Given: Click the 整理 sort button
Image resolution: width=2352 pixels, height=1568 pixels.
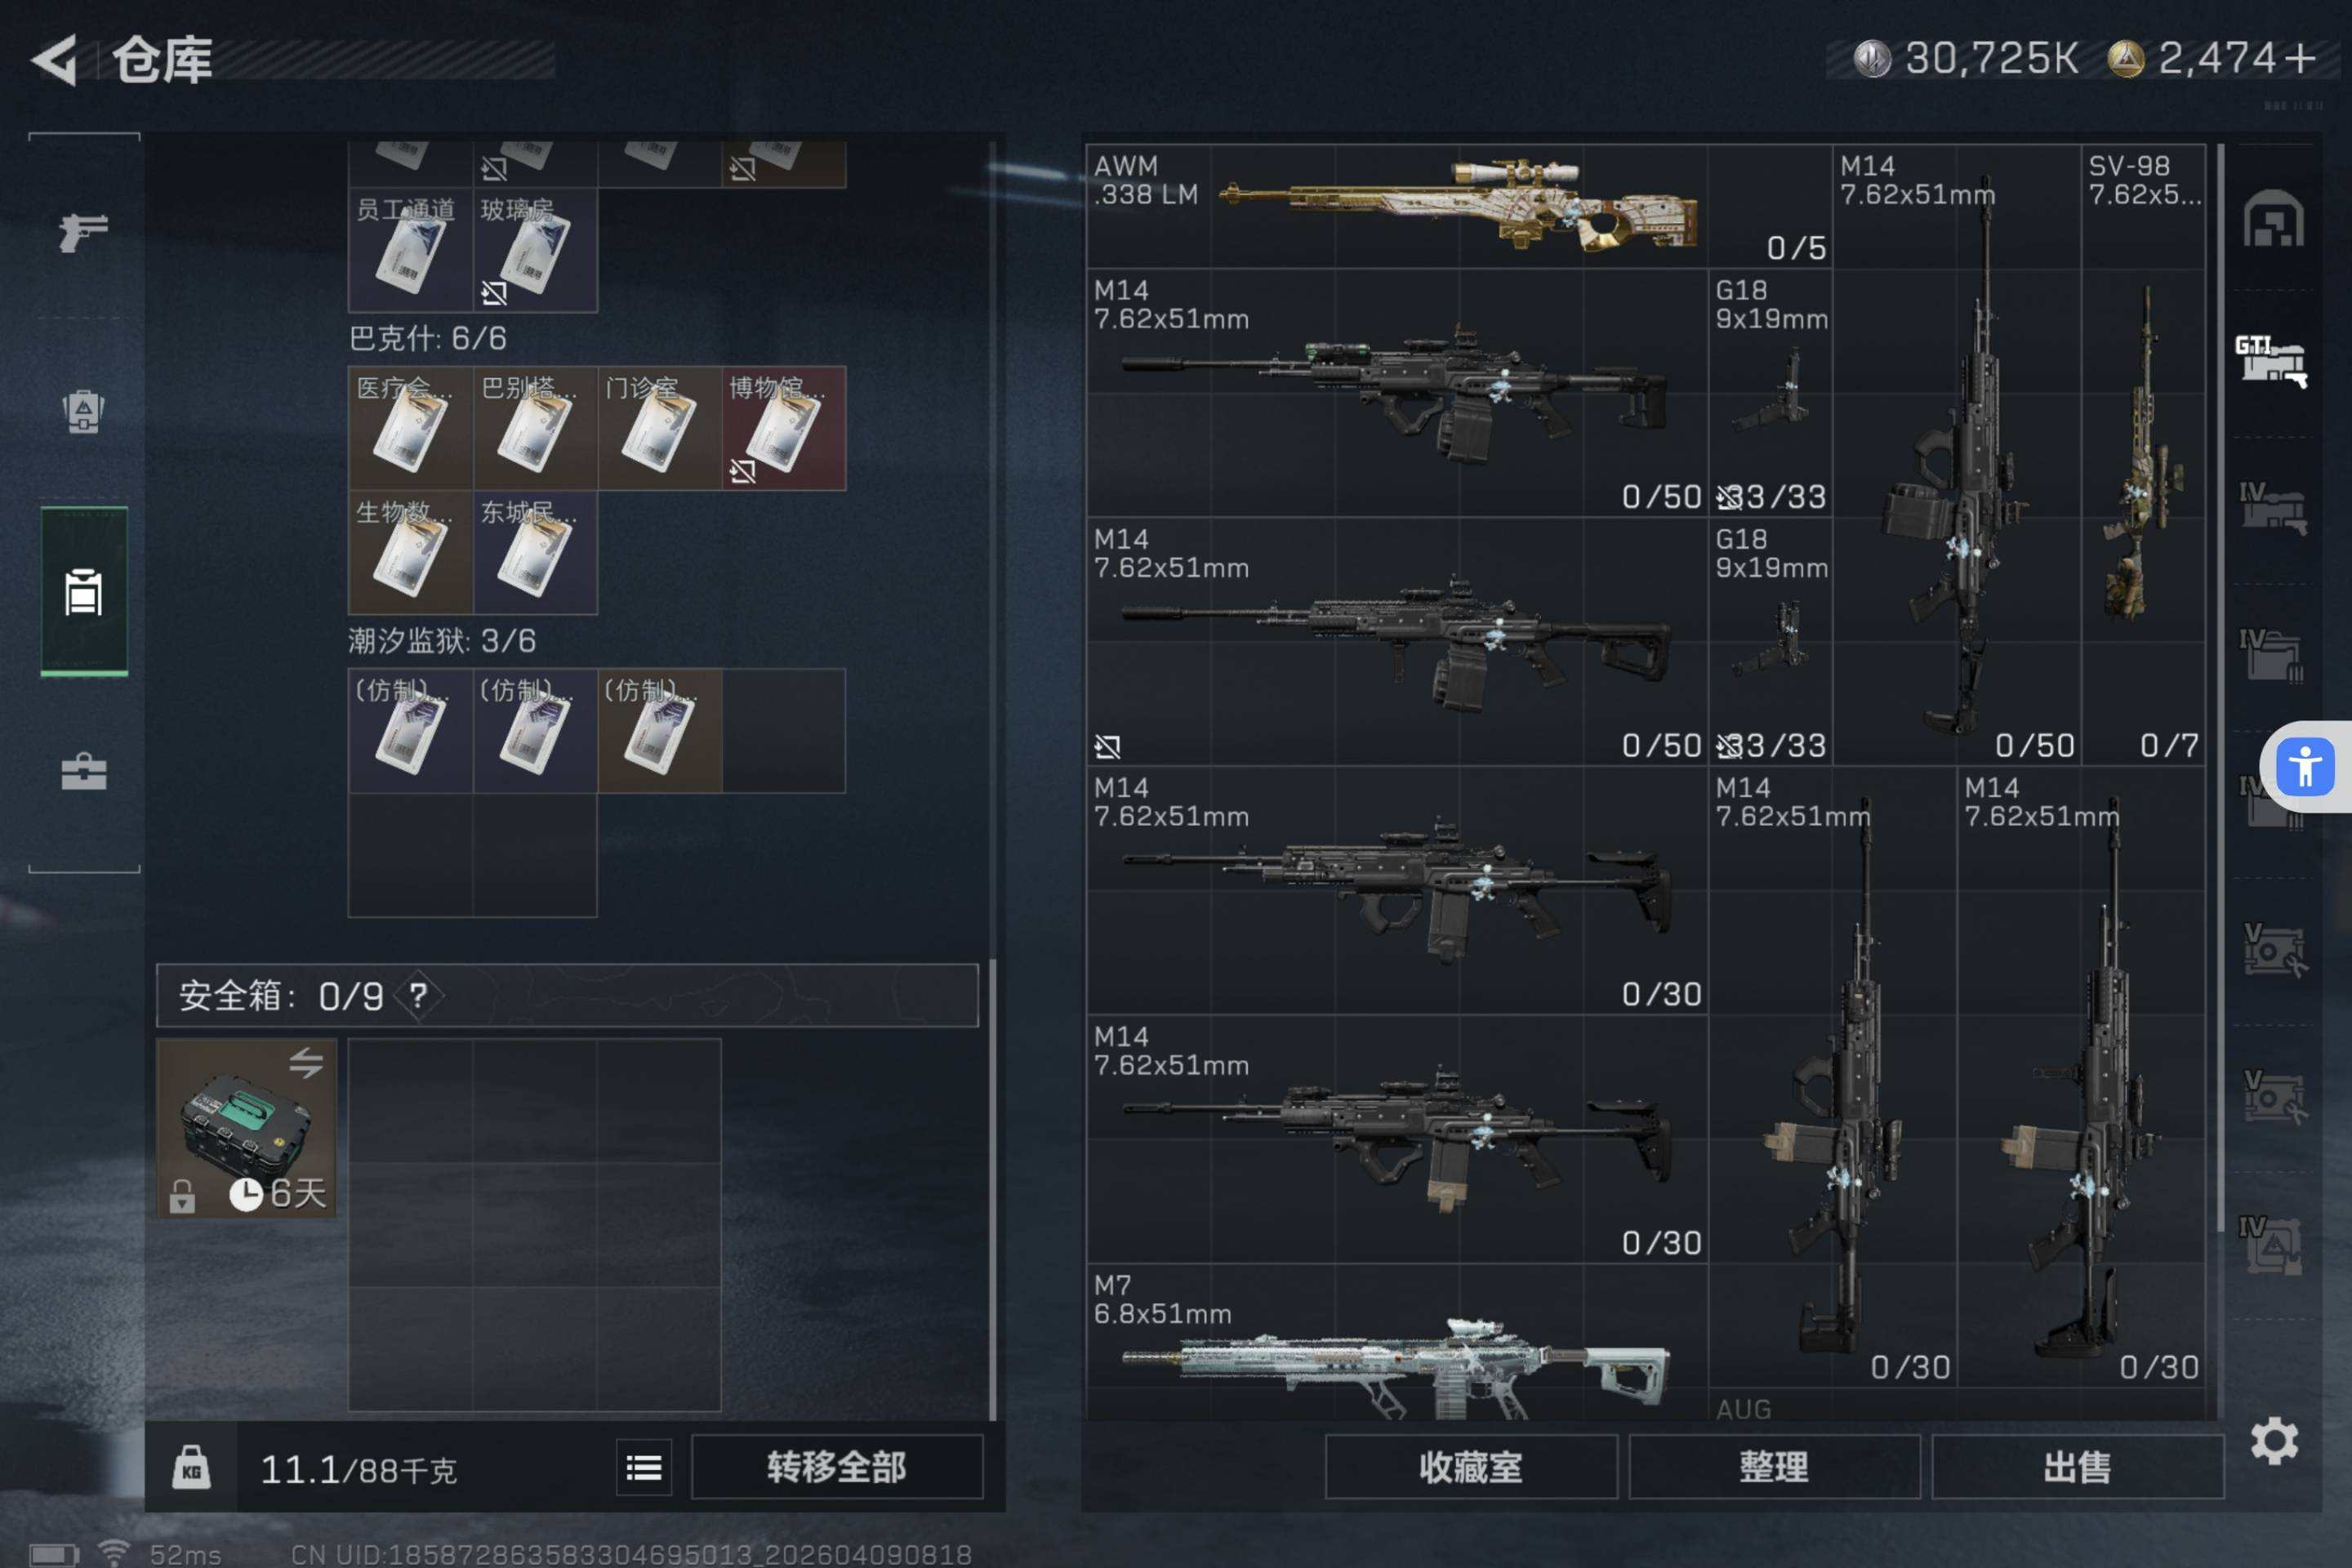Looking at the screenshot, I should click(1774, 1467).
